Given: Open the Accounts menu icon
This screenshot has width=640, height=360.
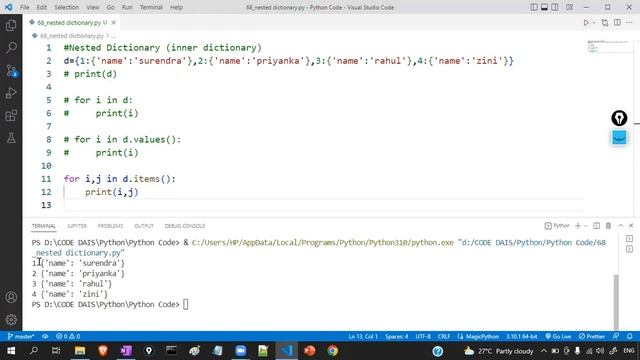Looking at the screenshot, I should 11,297.
